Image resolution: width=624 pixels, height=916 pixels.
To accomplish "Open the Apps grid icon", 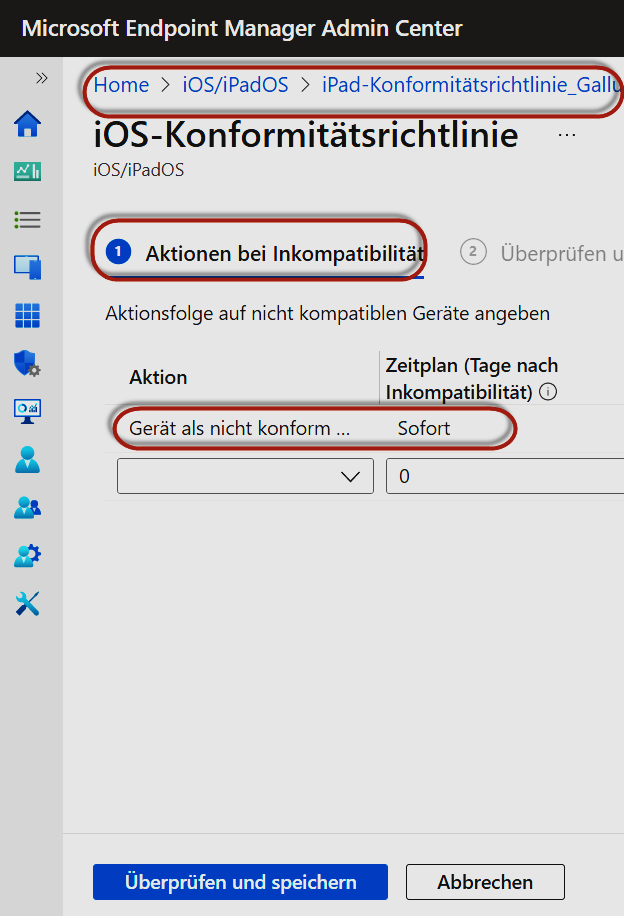I will pyautogui.click(x=28, y=315).
